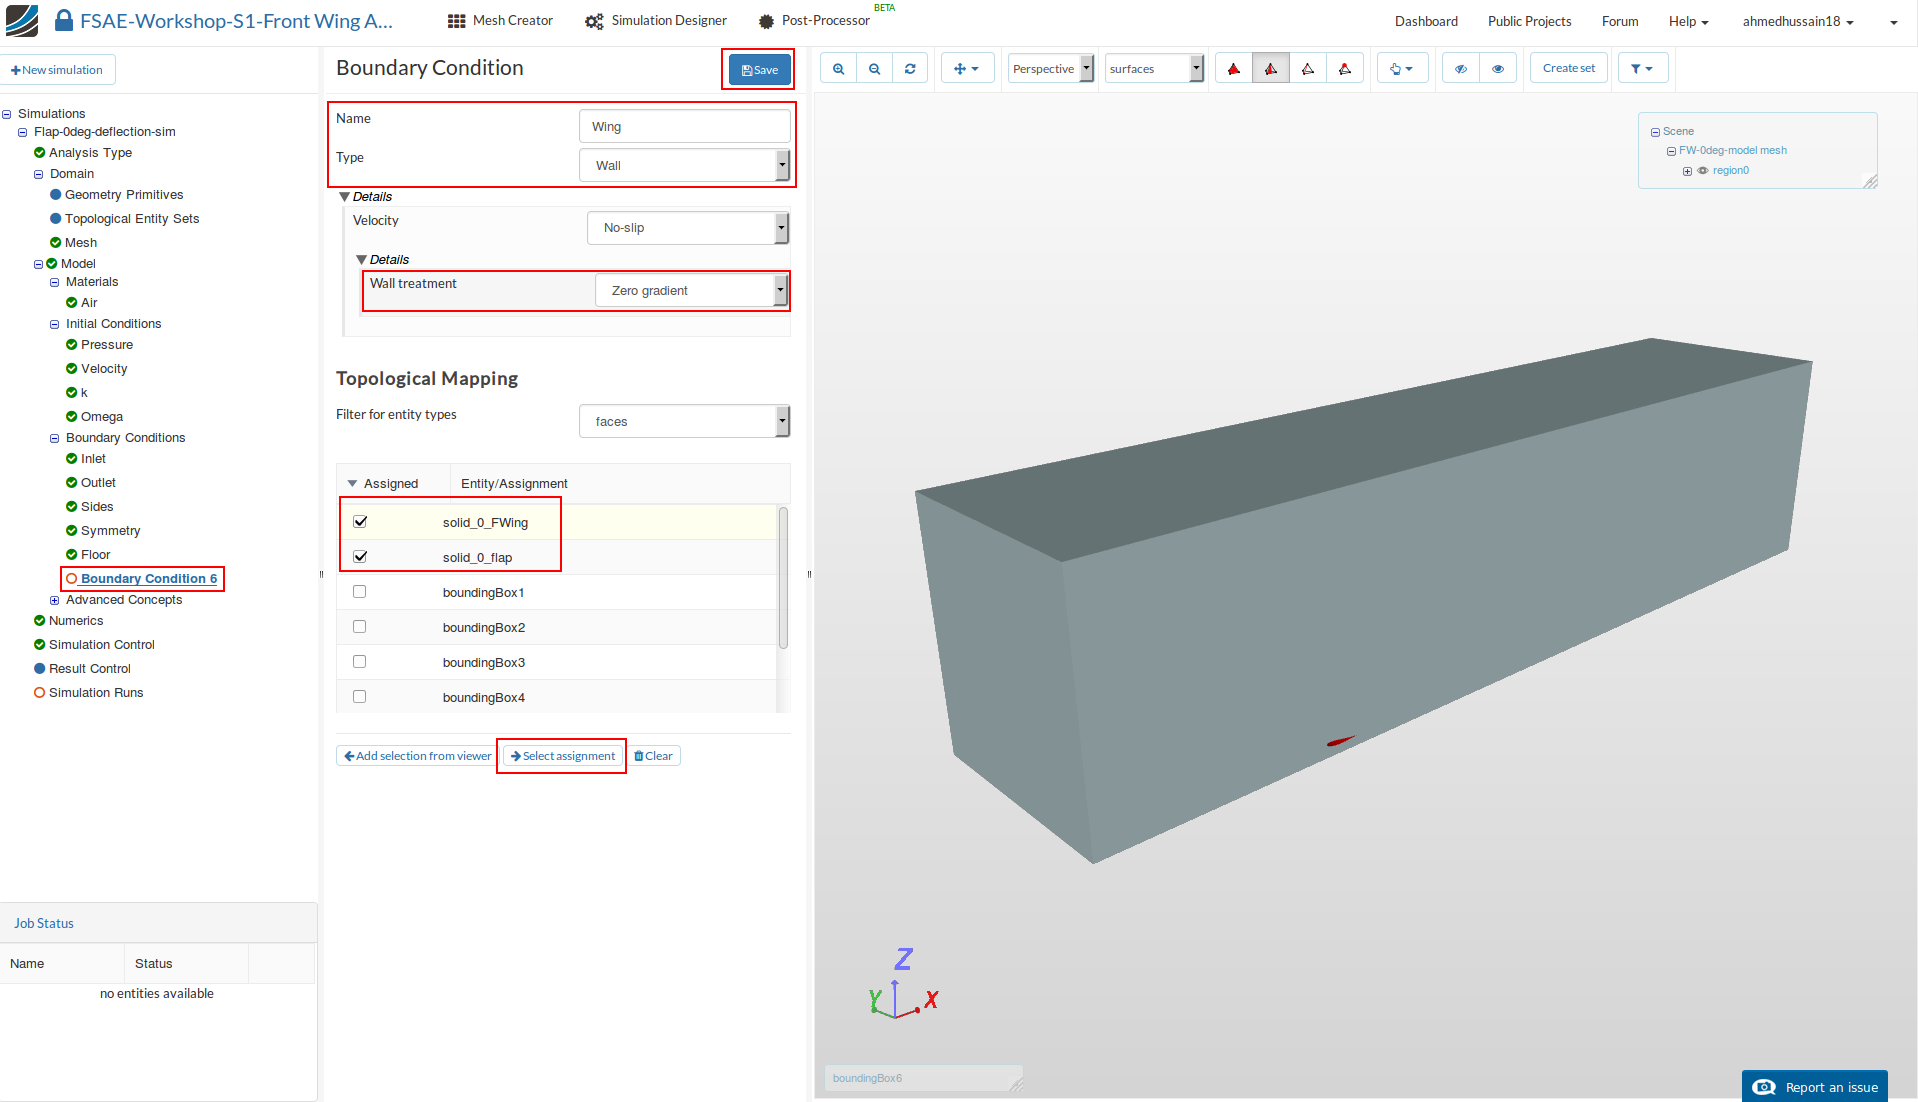Viewport: 1918px width, 1102px height.
Task: Click the Zoom Out magnifier tool
Action: (874, 68)
